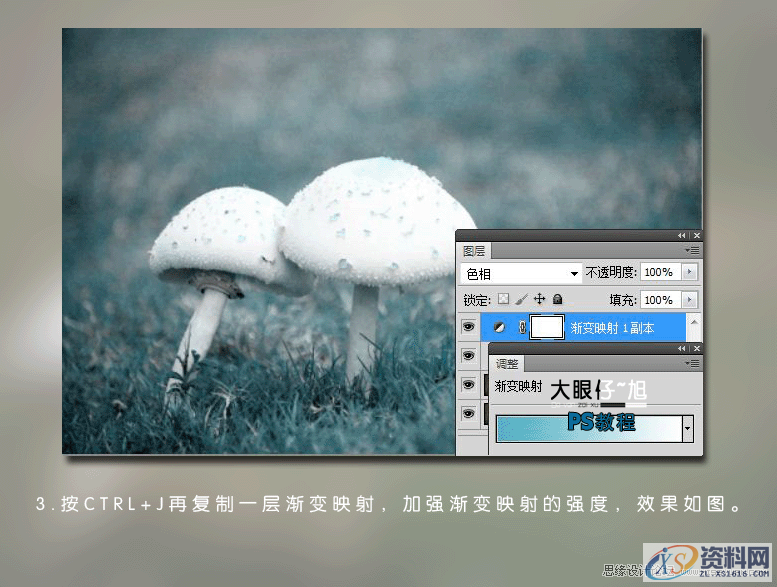Click the 不透明度 100% value field
The width and height of the screenshot is (777, 587).
661,272
